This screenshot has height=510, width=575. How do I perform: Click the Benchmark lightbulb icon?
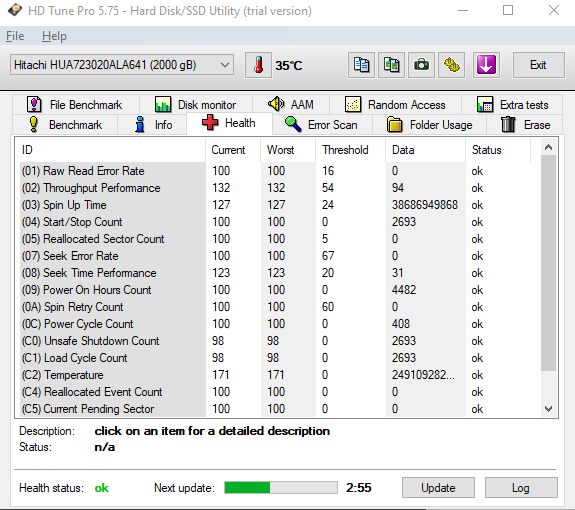33,124
